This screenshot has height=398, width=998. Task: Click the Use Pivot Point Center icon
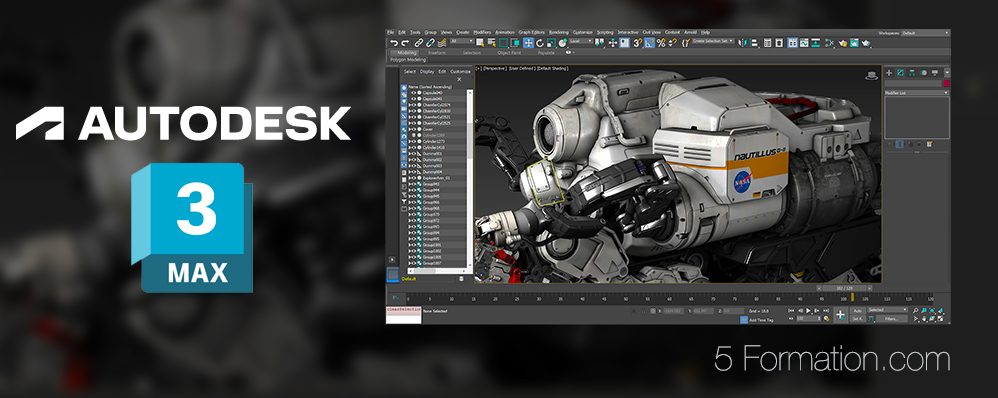(x=599, y=43)
